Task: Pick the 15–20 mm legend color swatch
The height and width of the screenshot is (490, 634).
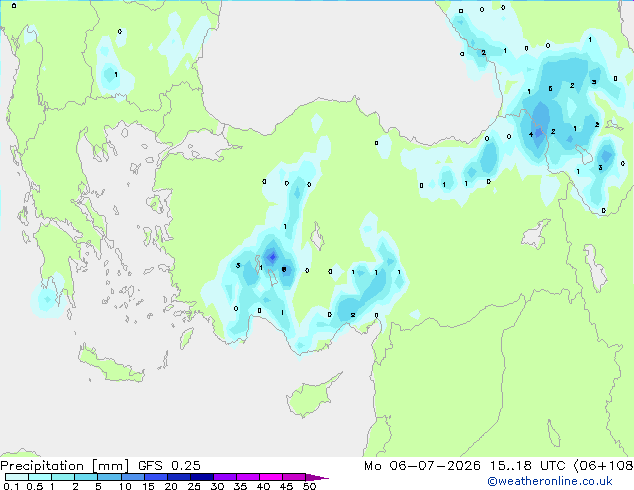Action: coord(155,477)
